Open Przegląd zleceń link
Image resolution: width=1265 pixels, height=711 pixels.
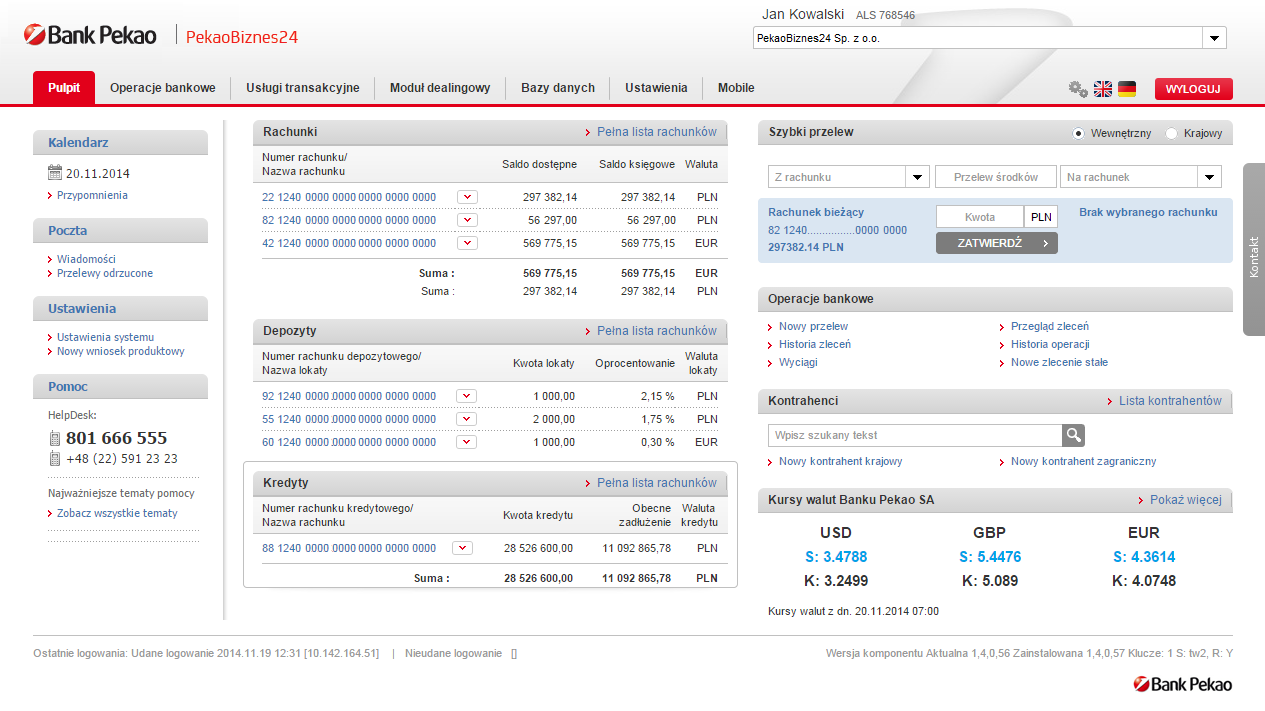click(x=1050, y=326)
